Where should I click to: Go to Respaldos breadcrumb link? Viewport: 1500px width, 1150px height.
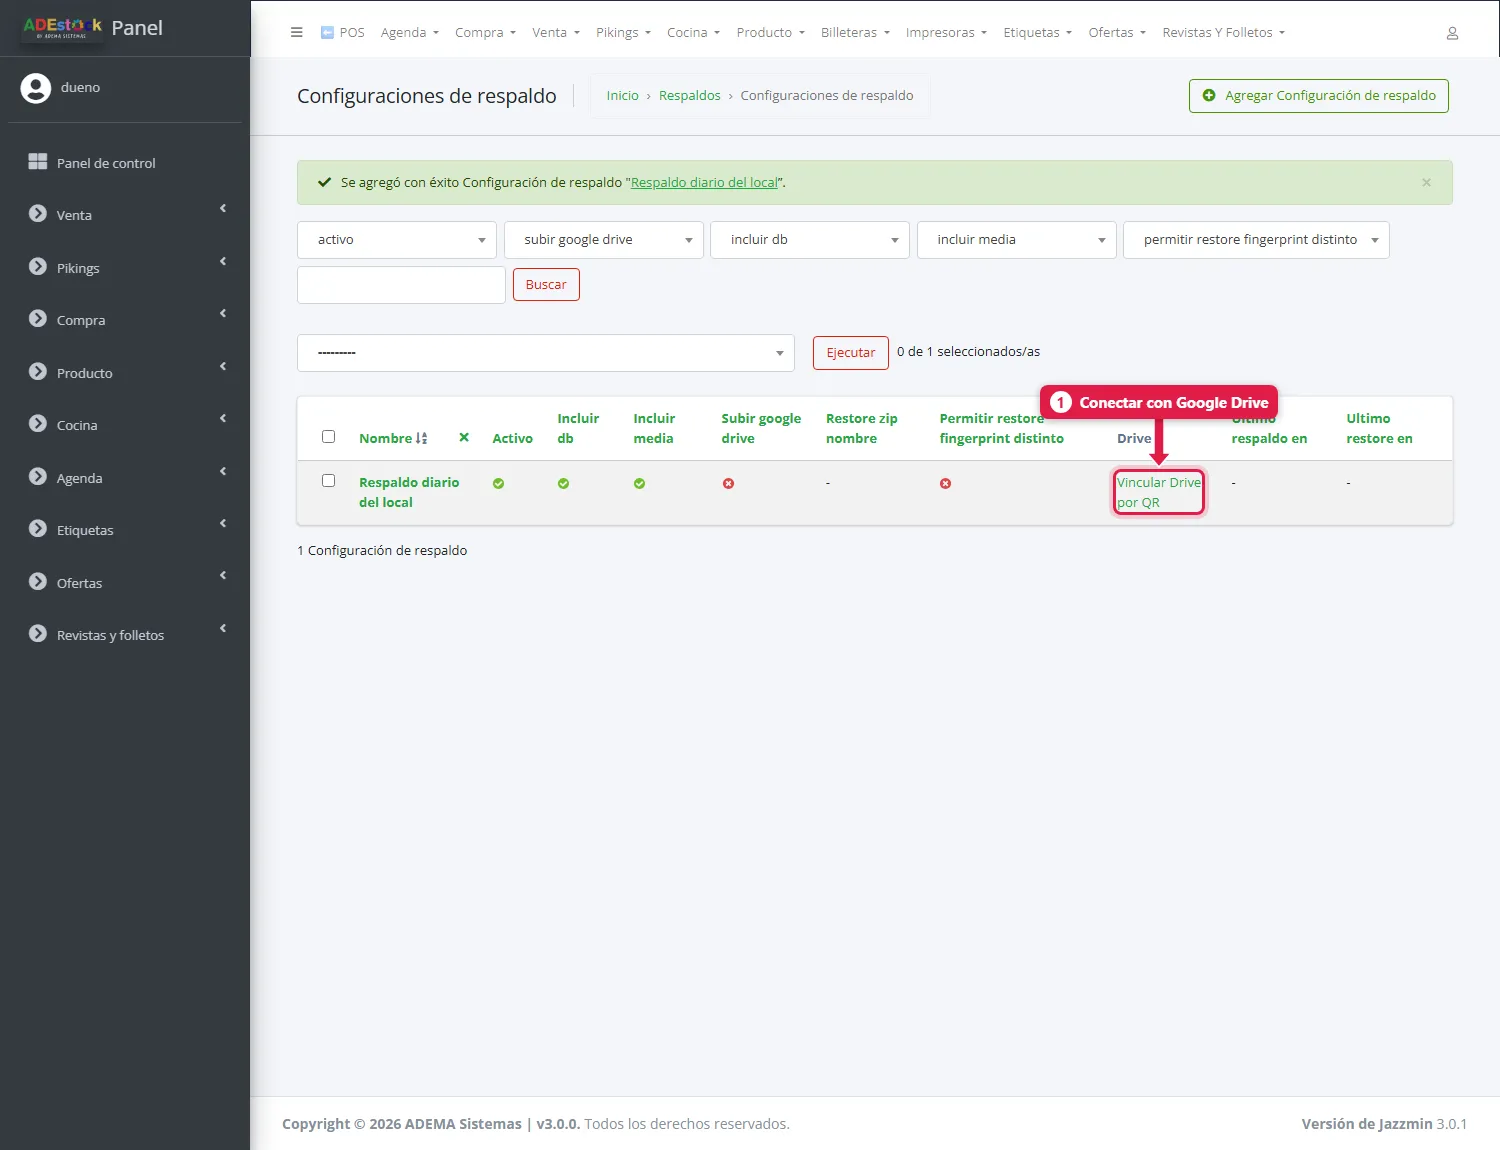(x=689, y=96)
